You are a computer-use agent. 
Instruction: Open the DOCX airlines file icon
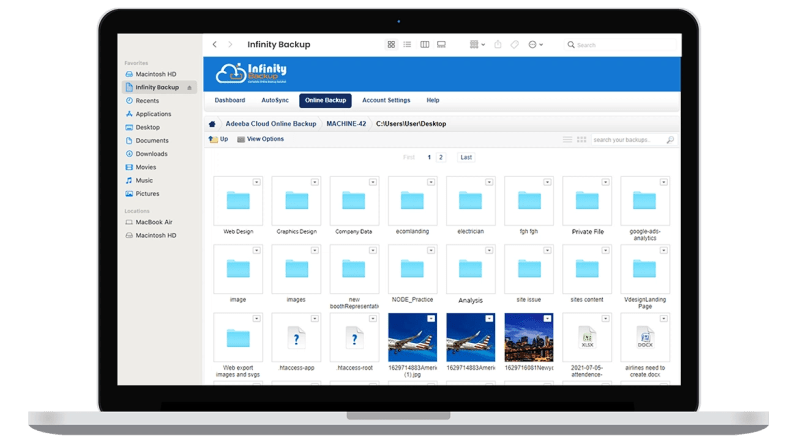click(x=645, y=338)
